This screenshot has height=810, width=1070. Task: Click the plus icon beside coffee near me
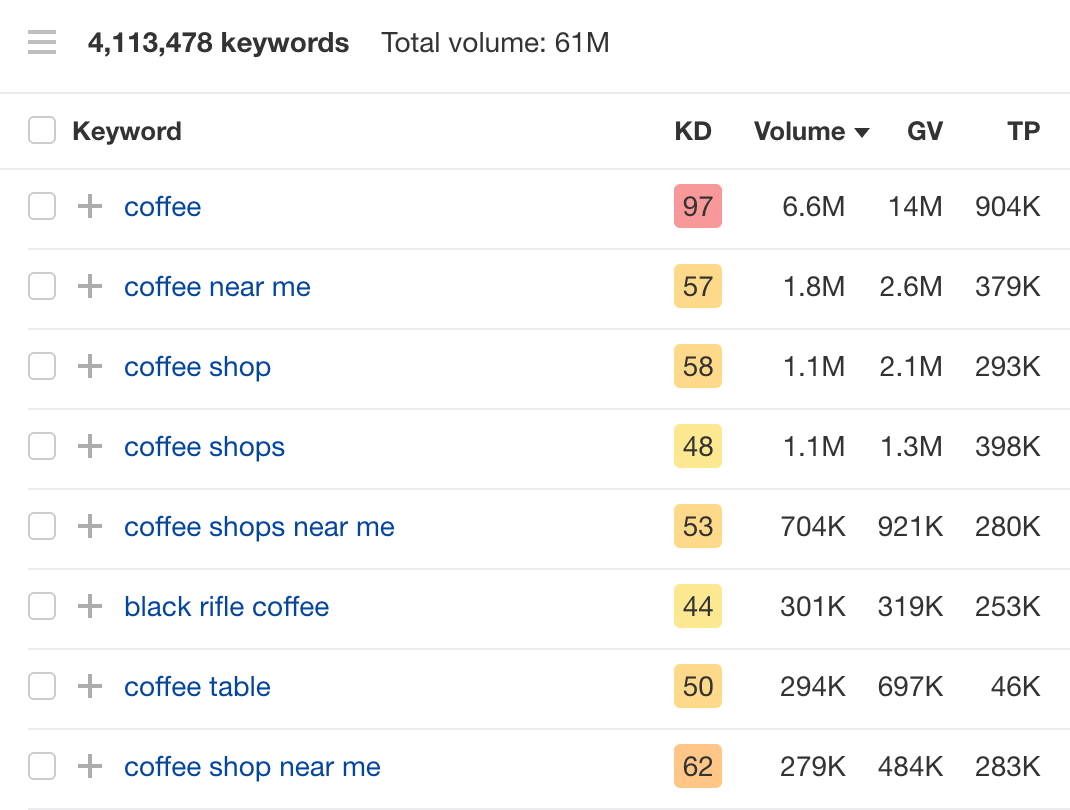(x=89, y=286)
